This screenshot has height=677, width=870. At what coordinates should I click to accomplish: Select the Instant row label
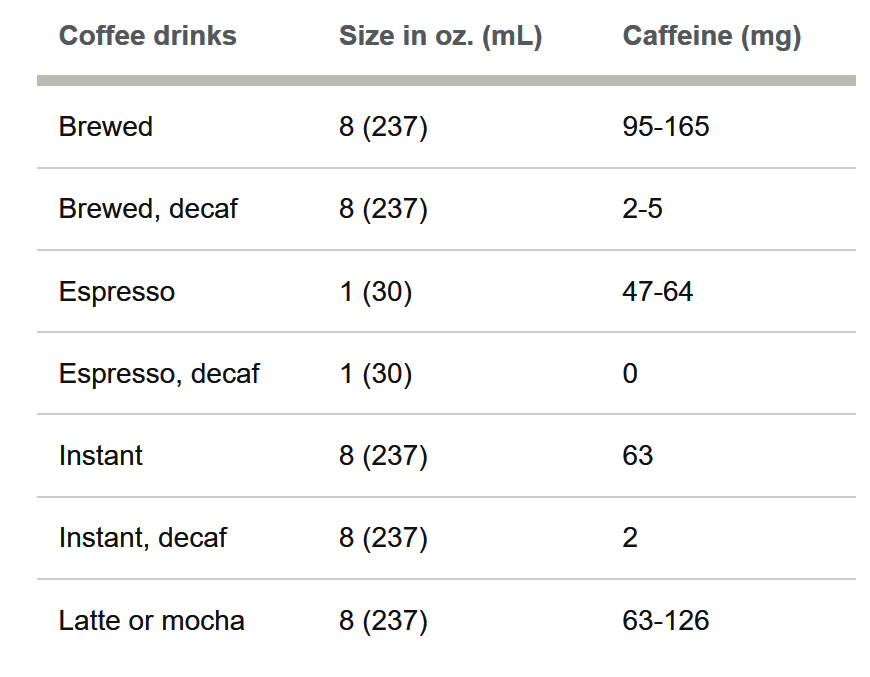100,456
